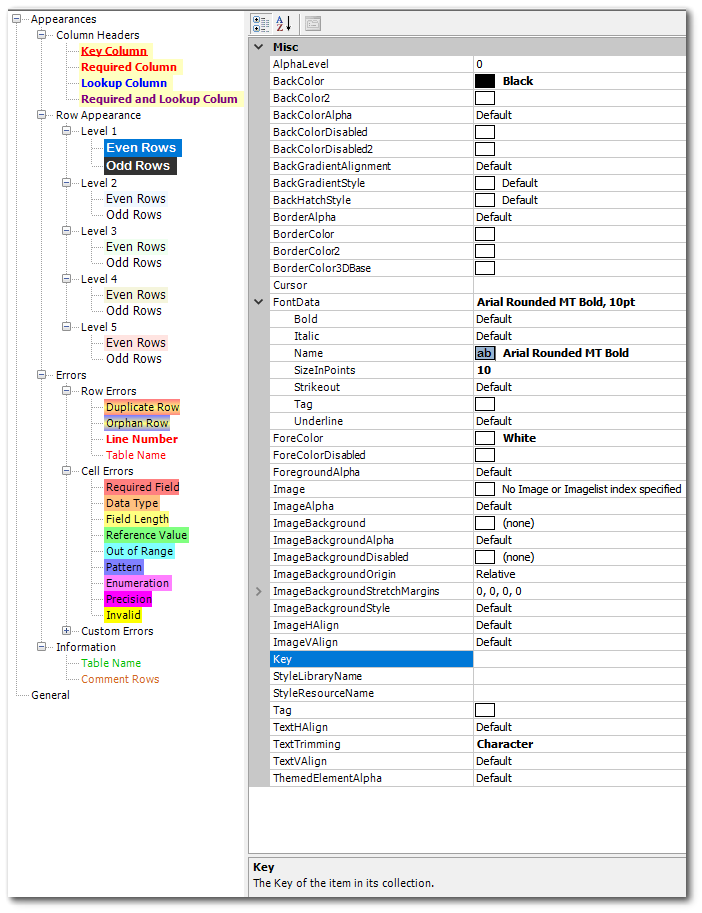Select Level 1 Even Rows
This screenshot has width=702, height=913.
click(x=141, y=148)
